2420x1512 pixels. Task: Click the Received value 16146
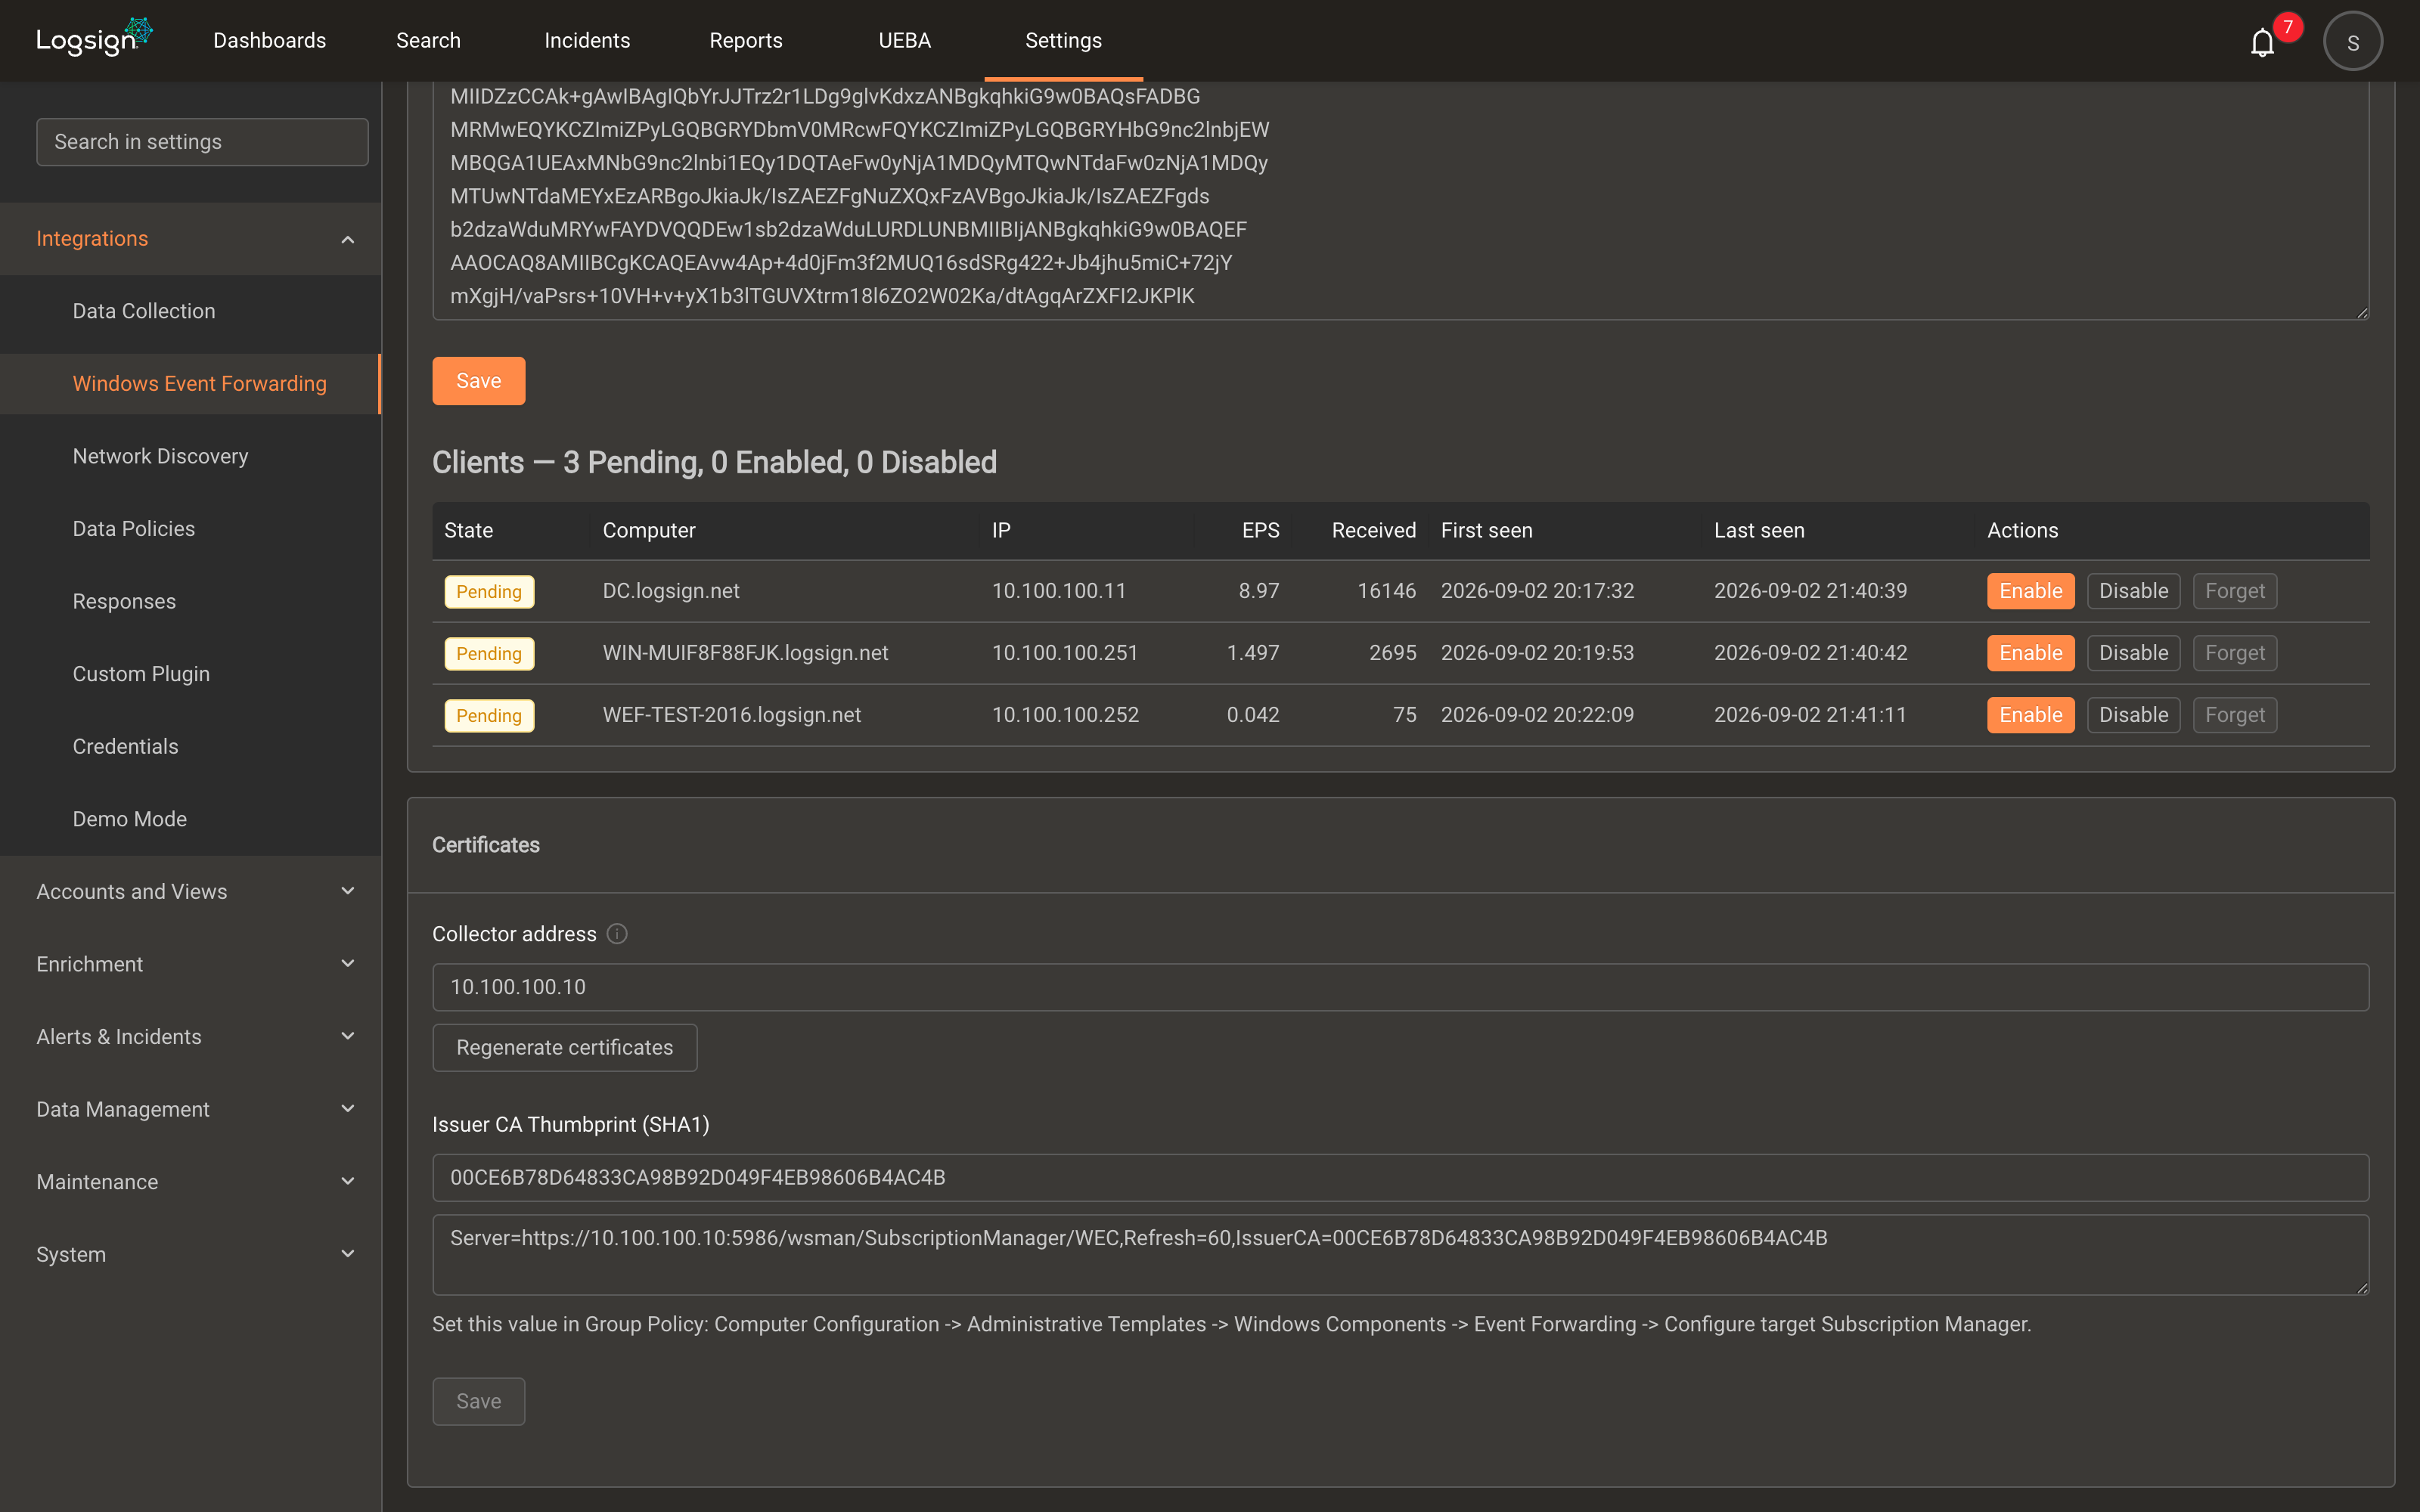pyautogui.click(x=1386, y=591)
